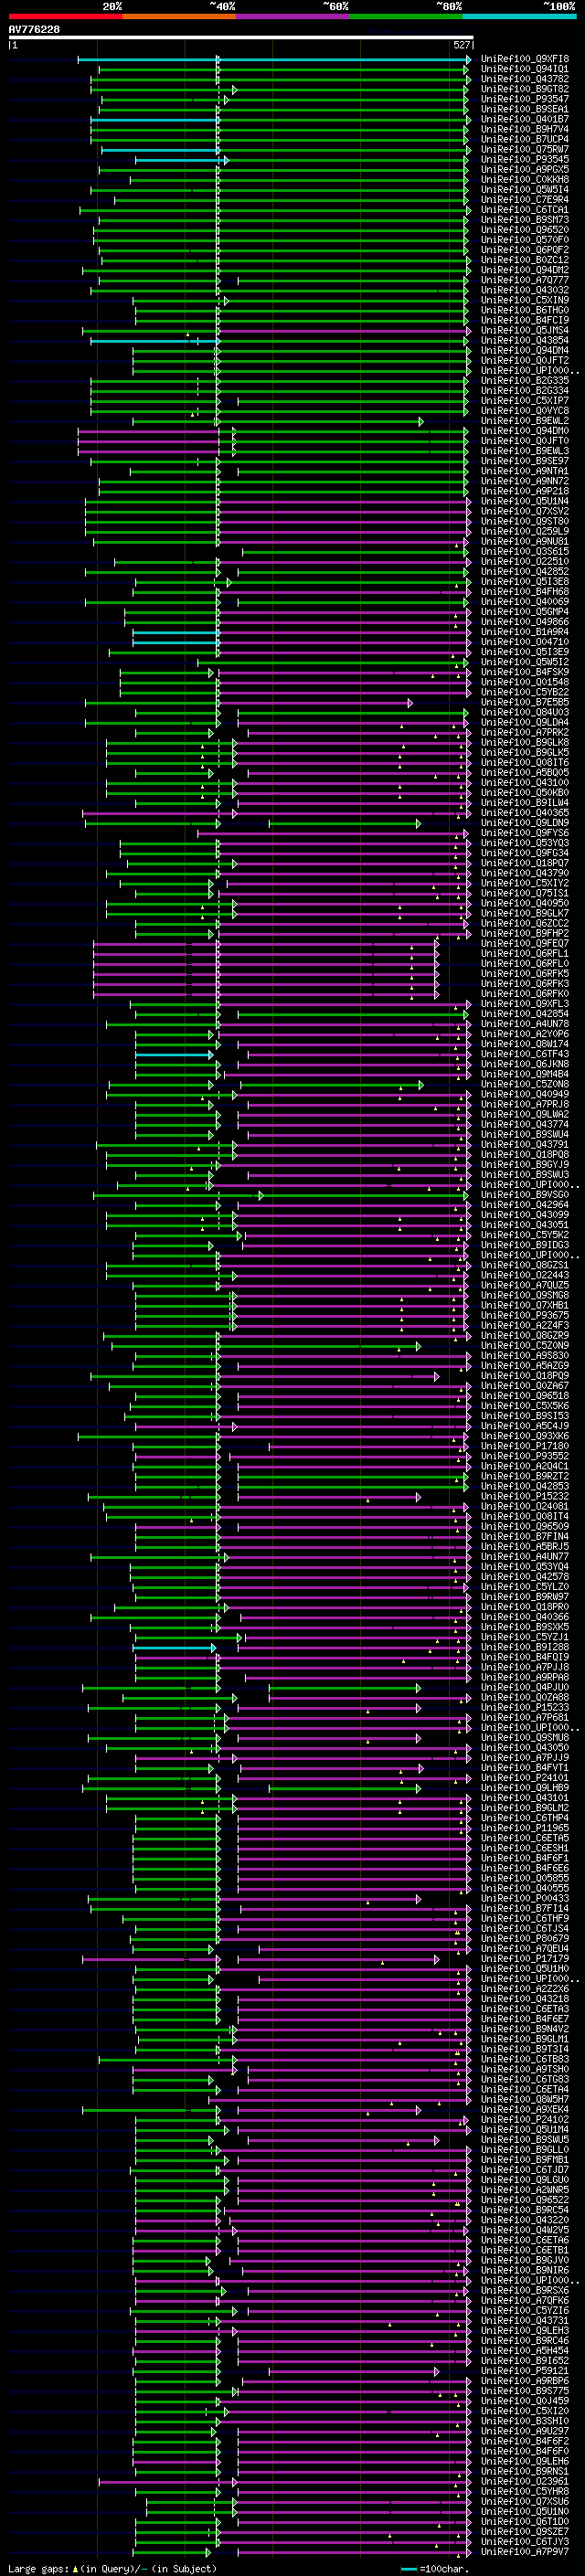Select the UniRef100_Q43782 entry
The width and height of the screenshot is (585, 2576).
coord(525,79)
